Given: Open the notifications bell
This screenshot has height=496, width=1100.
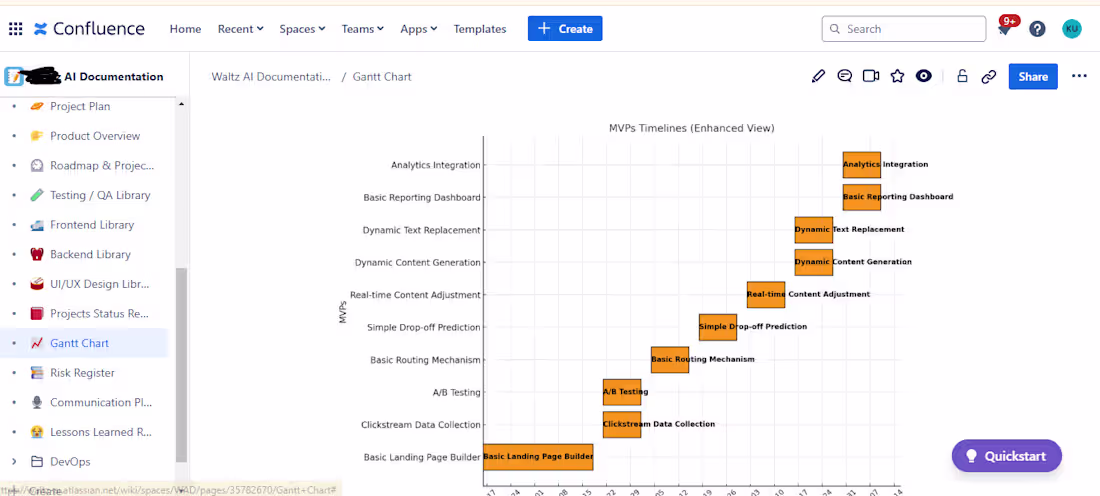Looking at the screenshot, I should [1004, 30].
